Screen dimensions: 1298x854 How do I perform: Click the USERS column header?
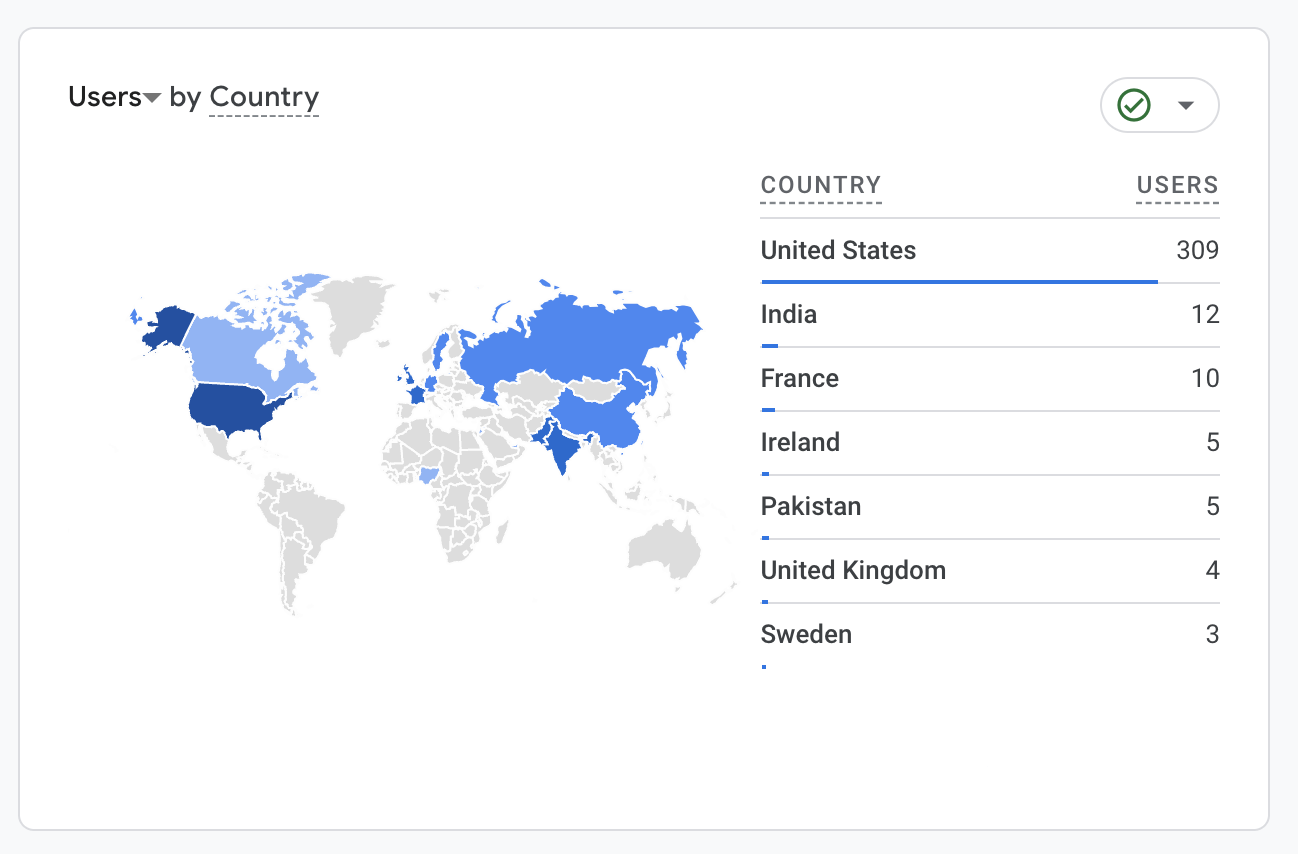1177,185
